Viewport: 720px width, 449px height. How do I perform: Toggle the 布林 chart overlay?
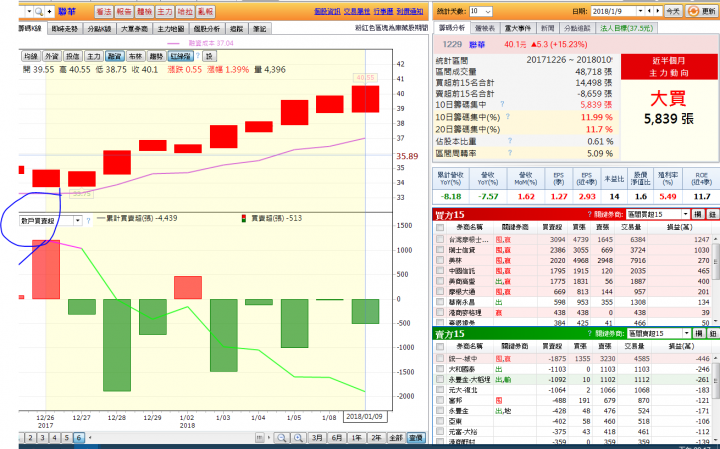click(x=135, y=56)
